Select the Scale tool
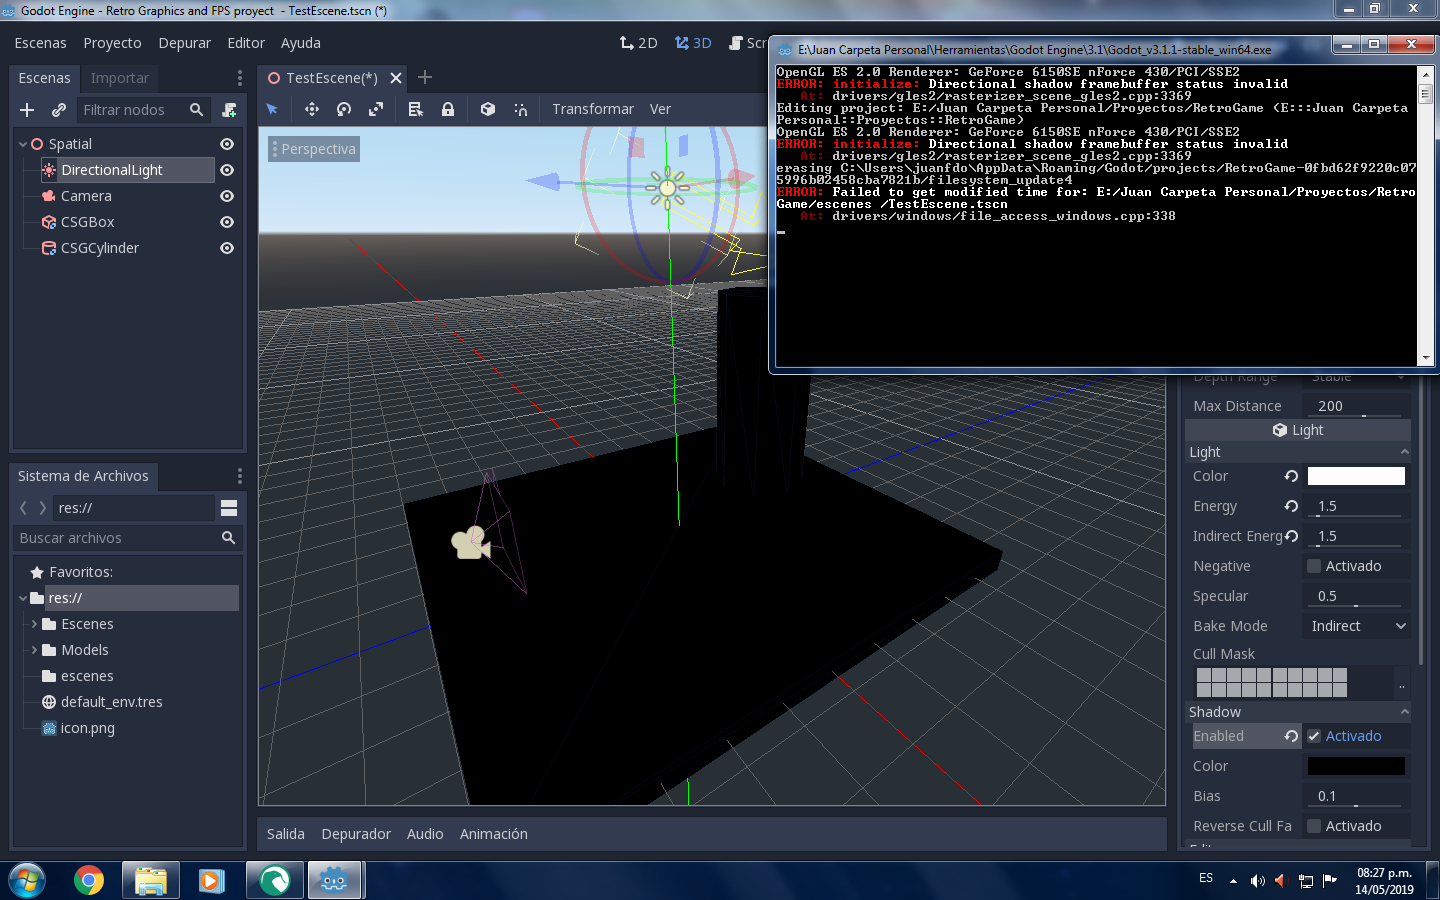 coord(377,109)
